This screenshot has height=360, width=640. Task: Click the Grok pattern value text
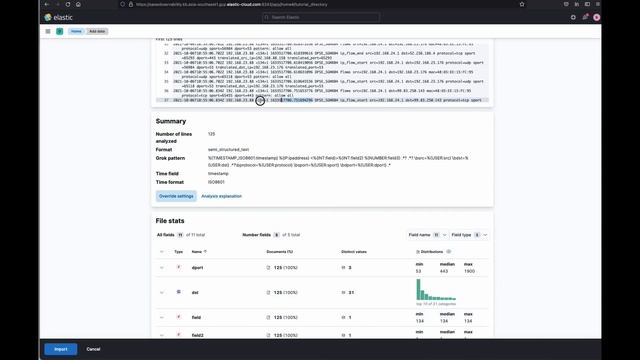[x=338, y=161]
